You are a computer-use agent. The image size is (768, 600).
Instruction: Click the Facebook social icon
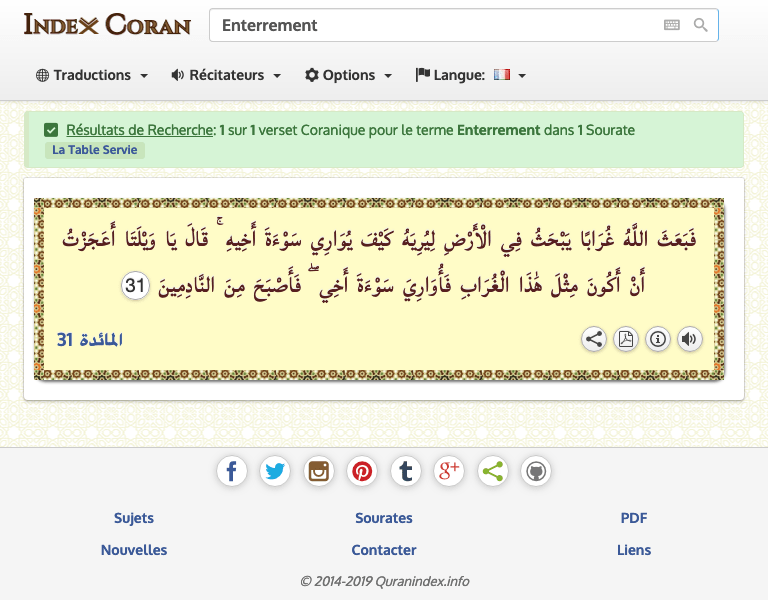click(x=232, y=471)
